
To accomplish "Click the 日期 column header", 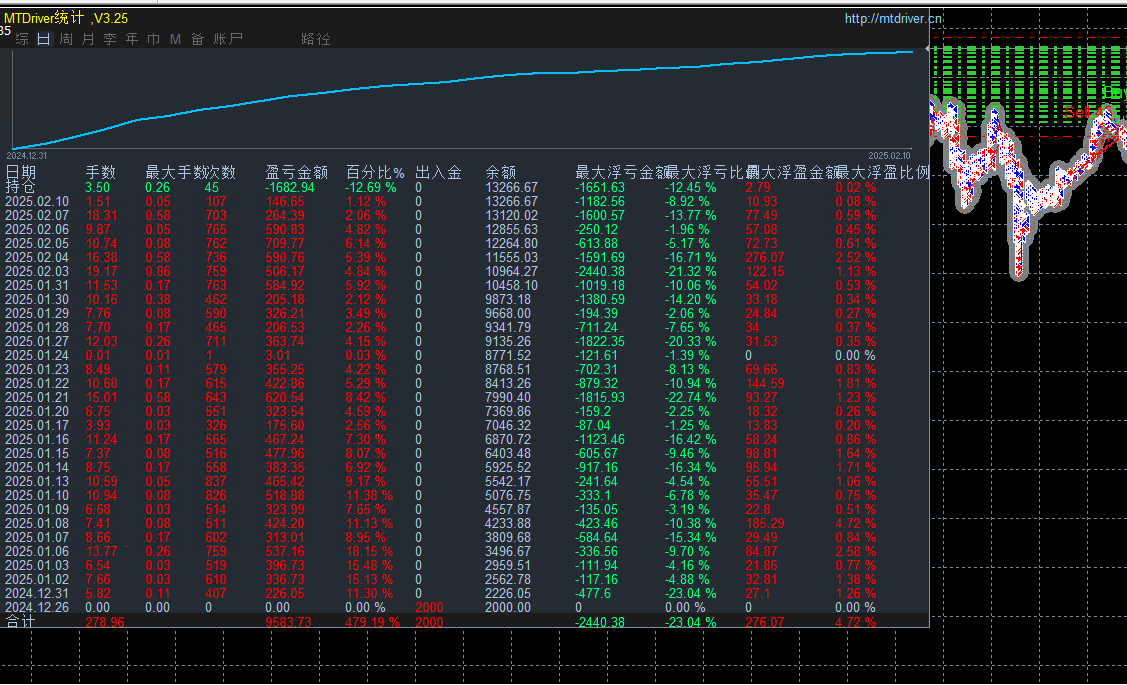I will [x=21, y=173].
